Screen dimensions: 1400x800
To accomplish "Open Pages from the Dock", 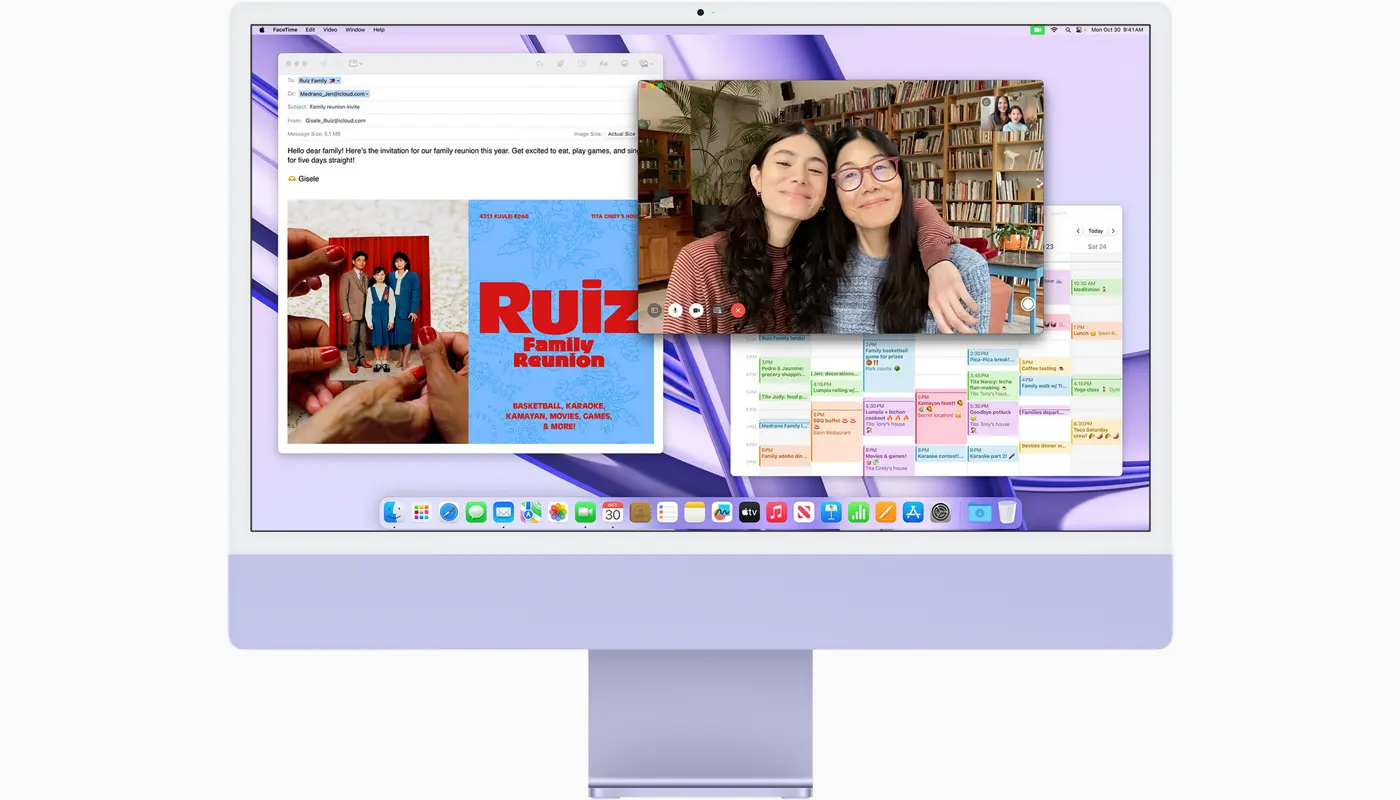I will (886, 512).
